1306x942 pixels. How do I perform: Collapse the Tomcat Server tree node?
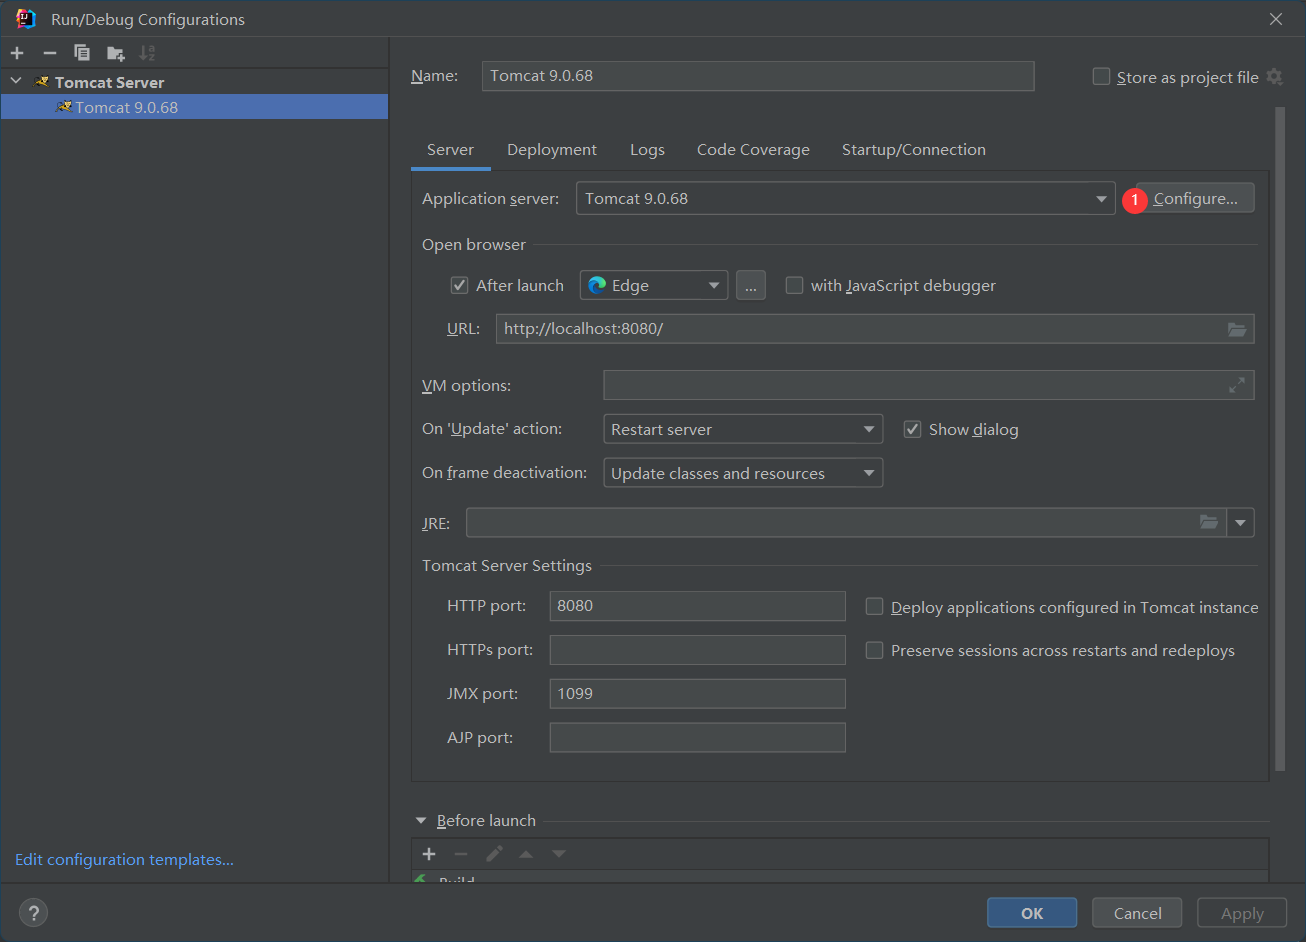point(16,82)
